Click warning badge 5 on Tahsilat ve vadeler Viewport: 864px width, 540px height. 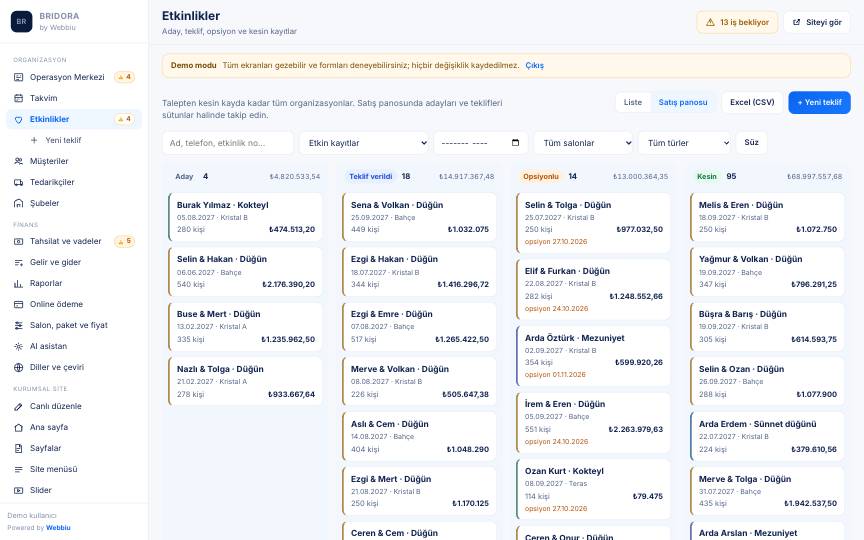click(125, 241)
